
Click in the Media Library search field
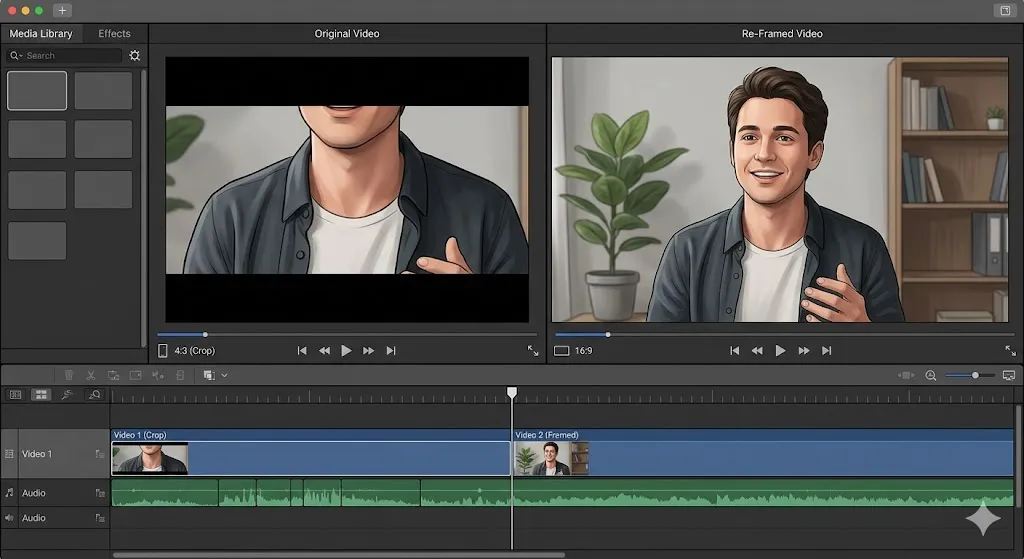[x=64, y=56]
